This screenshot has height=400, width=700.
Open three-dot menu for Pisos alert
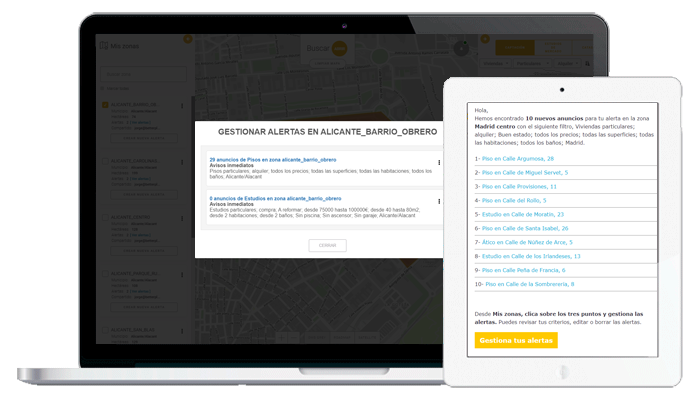tap(439, 163)
